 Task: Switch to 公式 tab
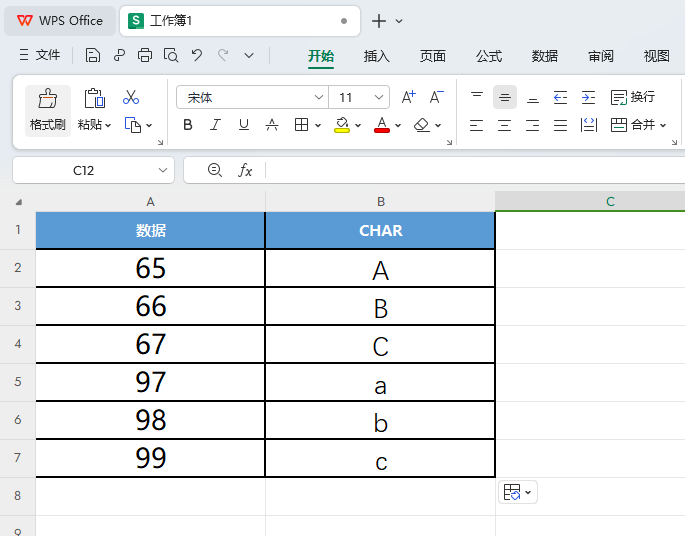[x=489, y=56]
